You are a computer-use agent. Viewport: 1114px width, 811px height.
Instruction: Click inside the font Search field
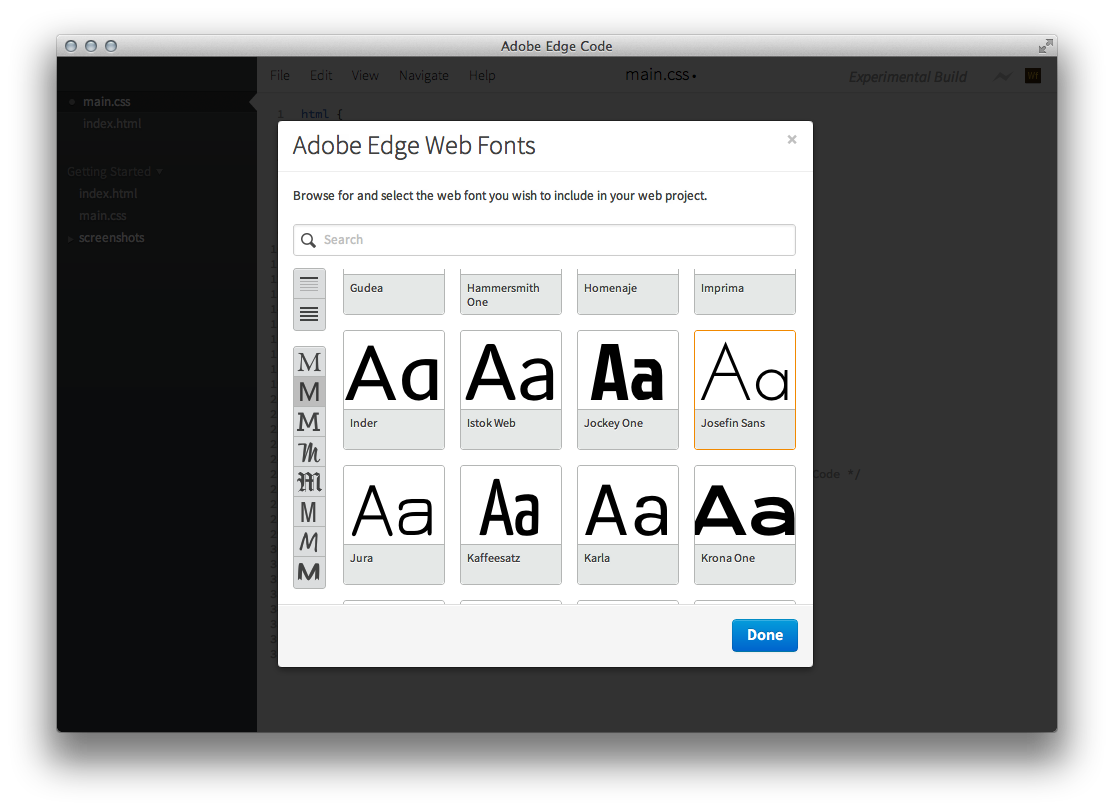tap(544, 240)
